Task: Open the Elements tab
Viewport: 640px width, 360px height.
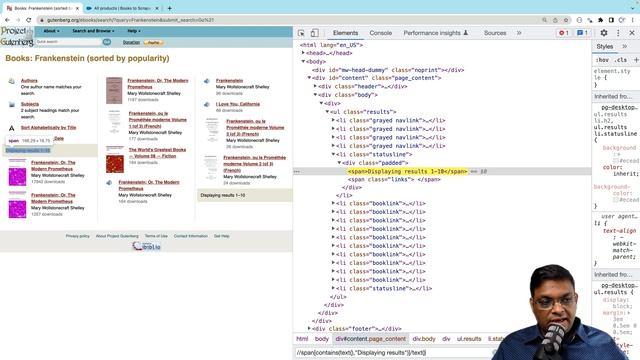Action: coord(345,33)
